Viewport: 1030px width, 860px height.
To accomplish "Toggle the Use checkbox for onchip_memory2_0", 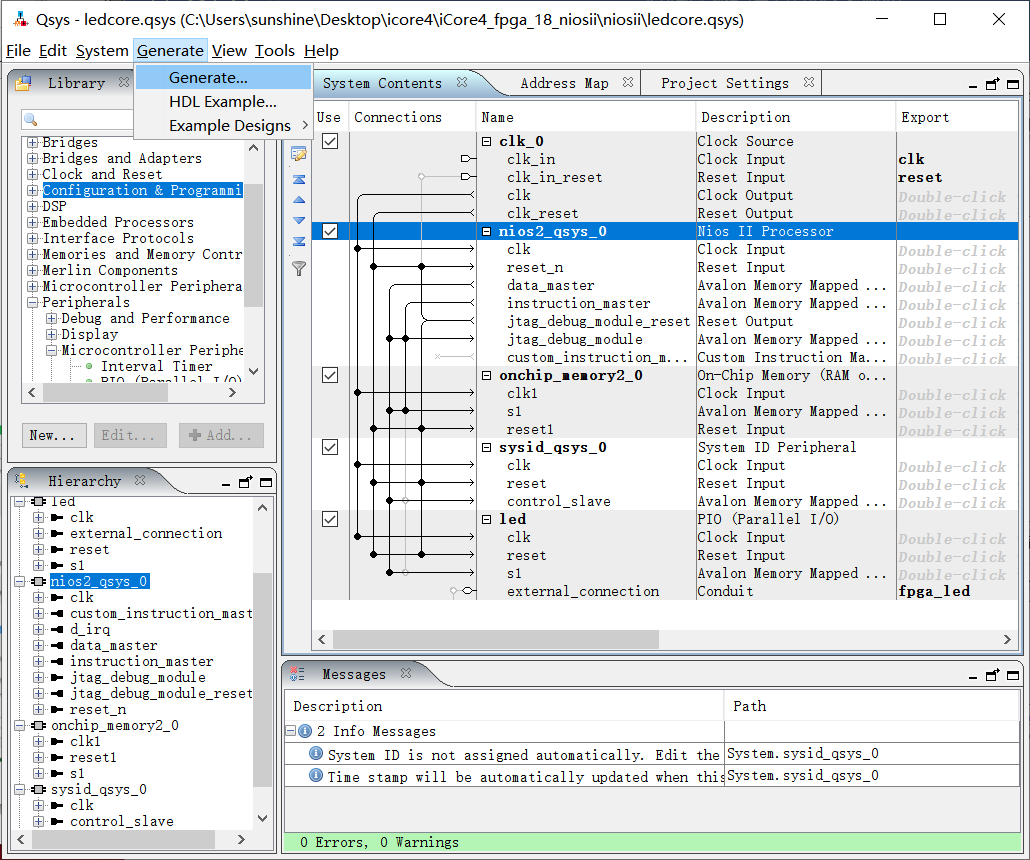I will tap(330, 376).
